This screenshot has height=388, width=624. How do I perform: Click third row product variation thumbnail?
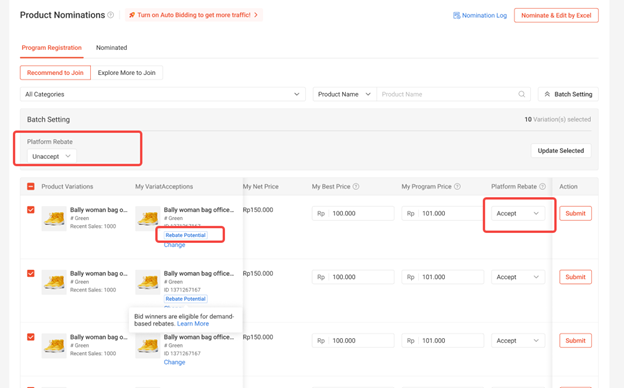pyautogui.click(x=54, y=346)
